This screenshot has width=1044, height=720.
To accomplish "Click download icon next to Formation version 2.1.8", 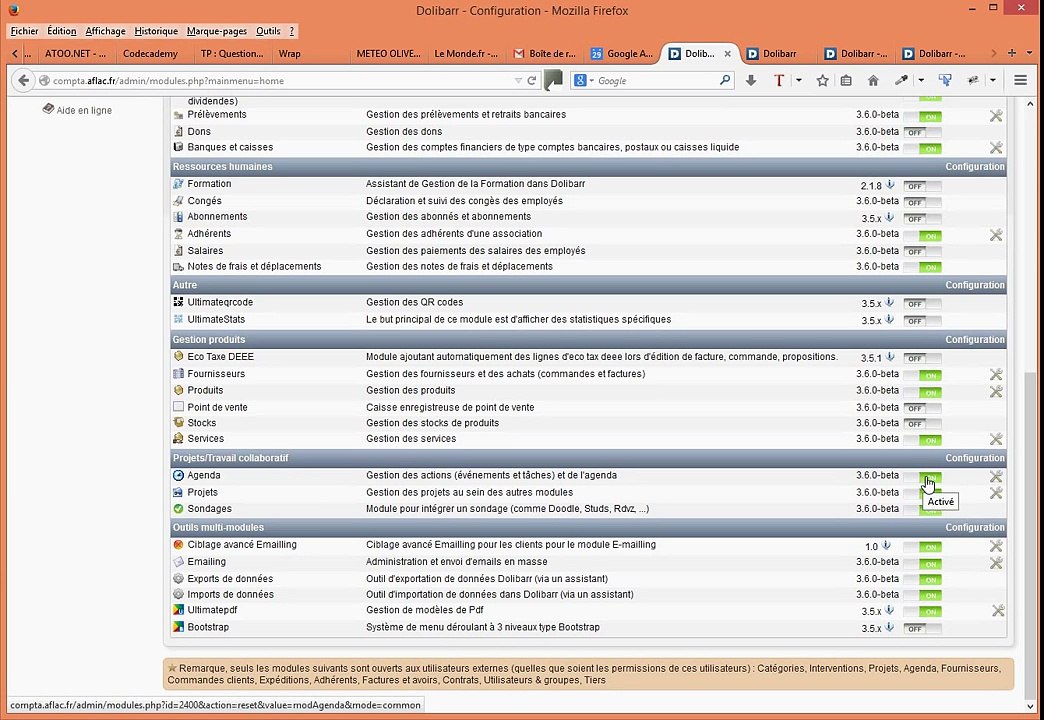I will 890,185.
